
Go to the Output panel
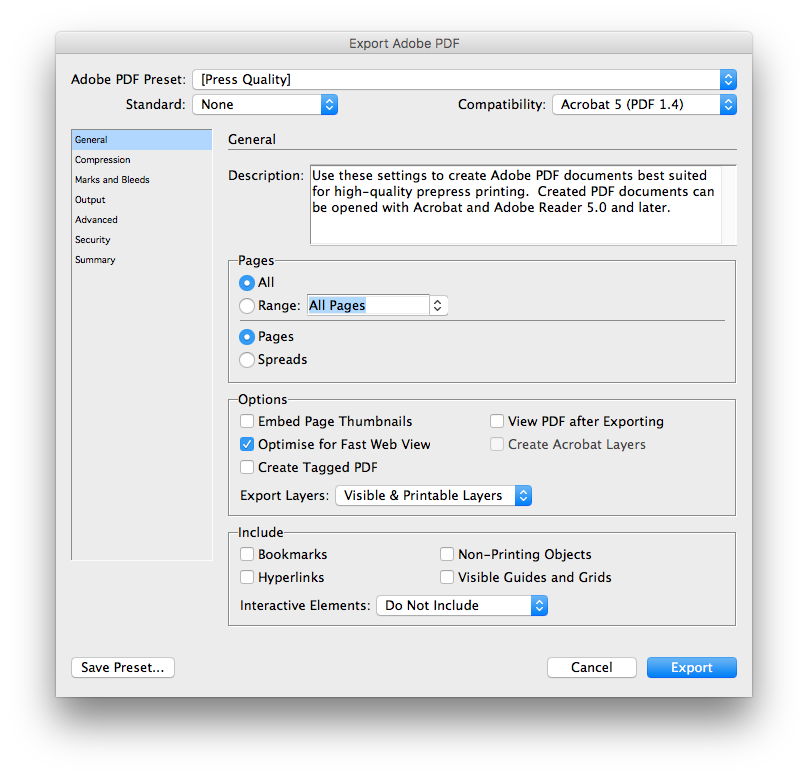pos(142,200)
